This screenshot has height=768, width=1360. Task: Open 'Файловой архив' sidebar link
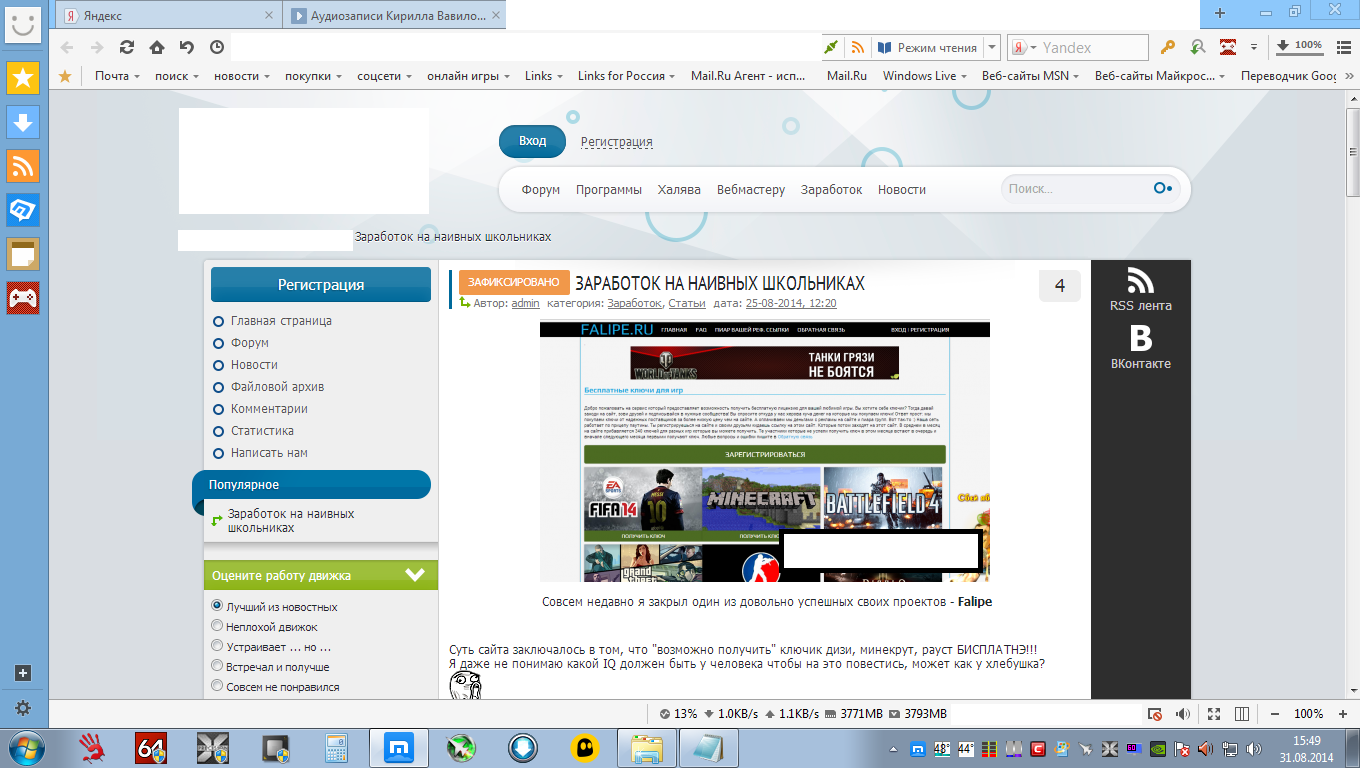point(277,387)
